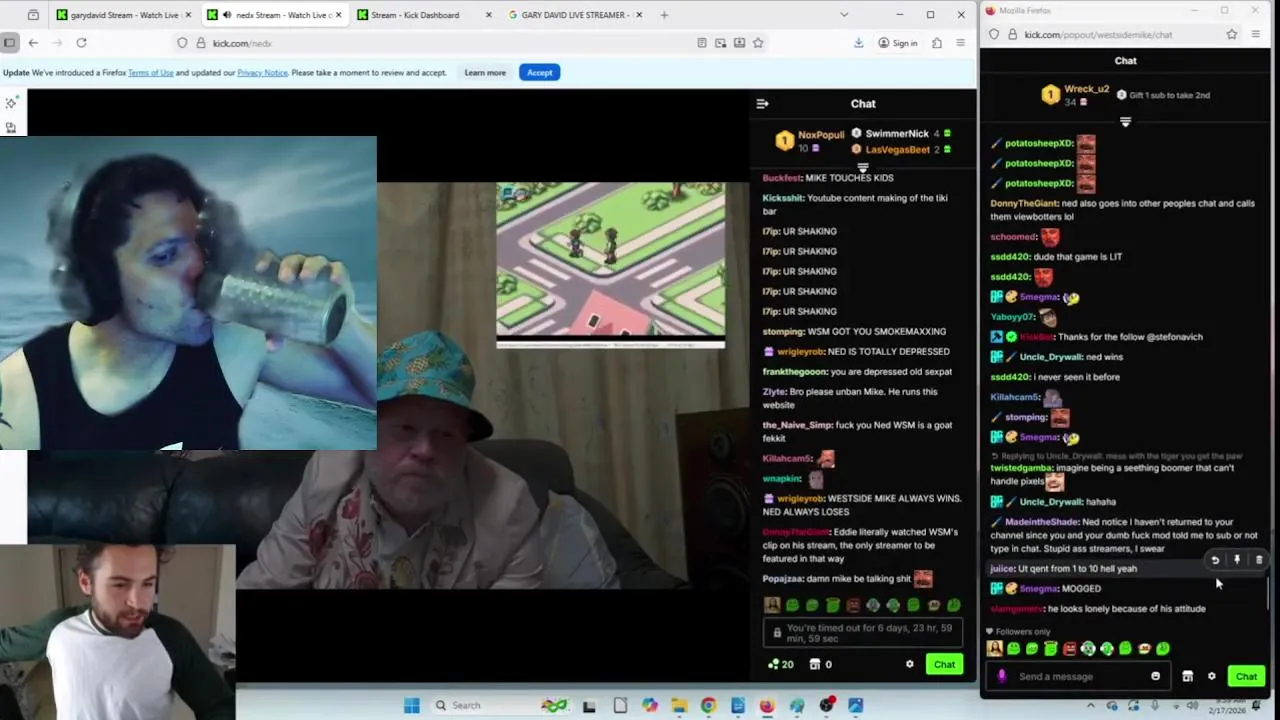The height and width of the screenshot is (720, 1280).
Task: Open tracking protection shield in main window
Action: 182,43
